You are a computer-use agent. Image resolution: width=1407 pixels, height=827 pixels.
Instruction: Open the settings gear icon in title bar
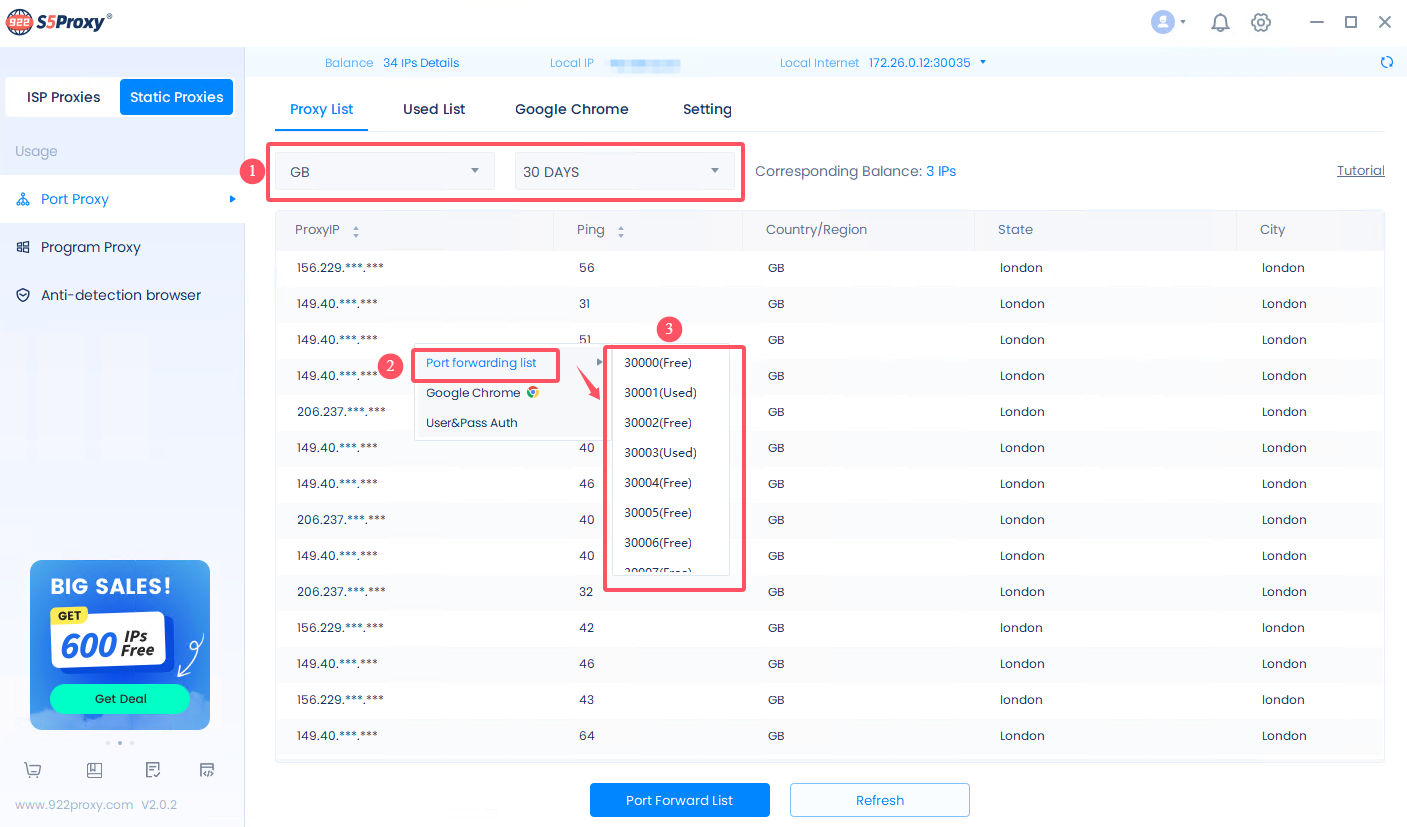(x=1261, y=22)
